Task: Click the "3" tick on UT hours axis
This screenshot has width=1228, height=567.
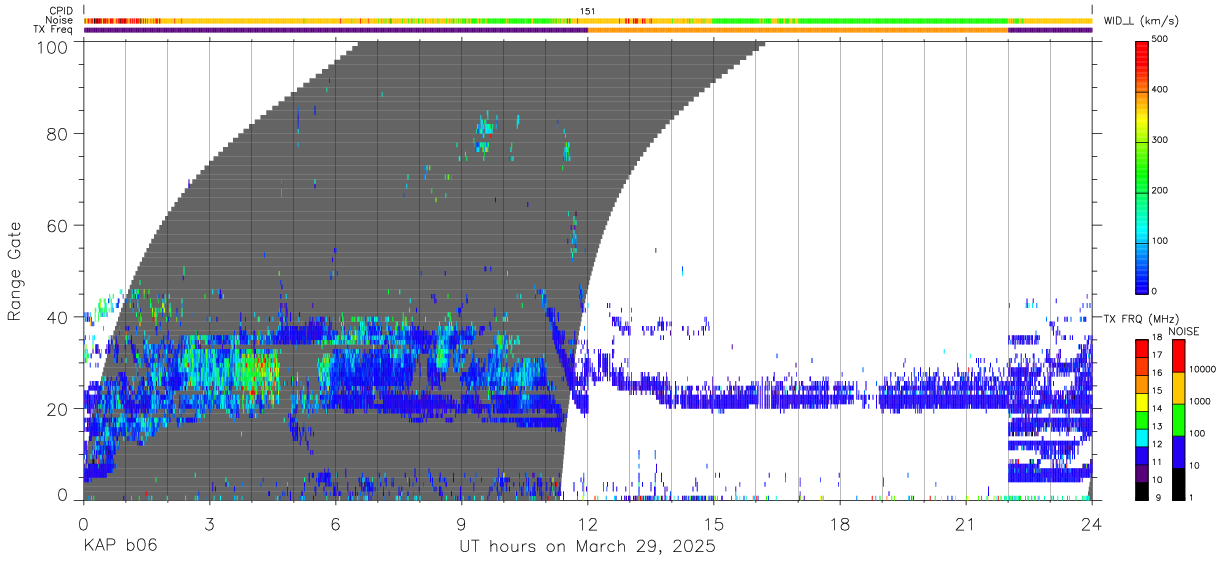Action: coord(209,524)
